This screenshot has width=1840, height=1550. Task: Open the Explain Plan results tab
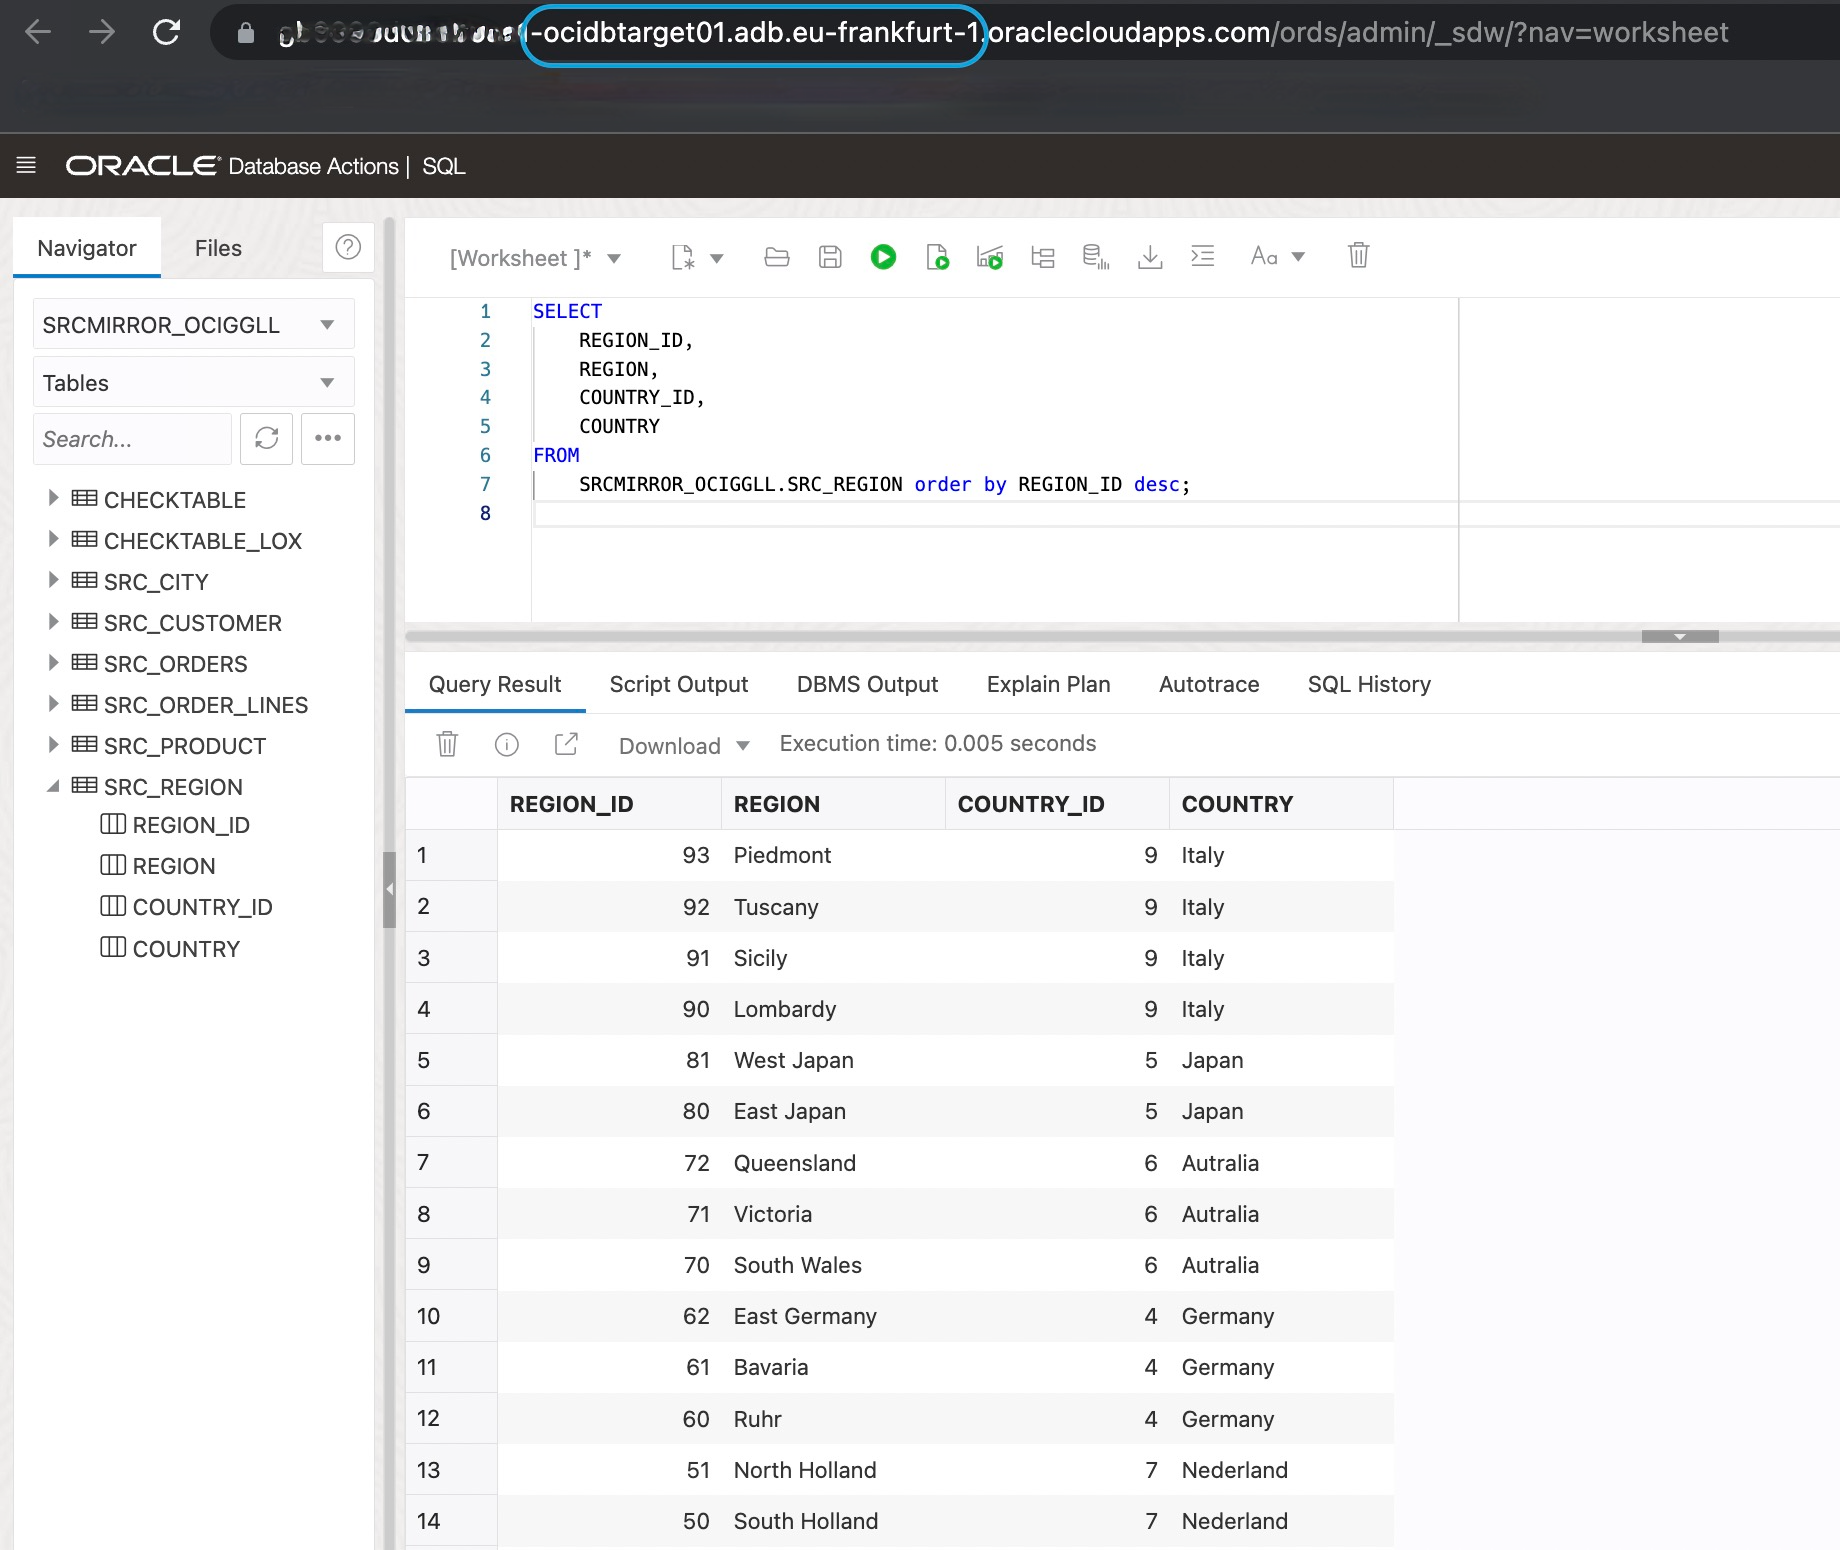point(1048,684)
